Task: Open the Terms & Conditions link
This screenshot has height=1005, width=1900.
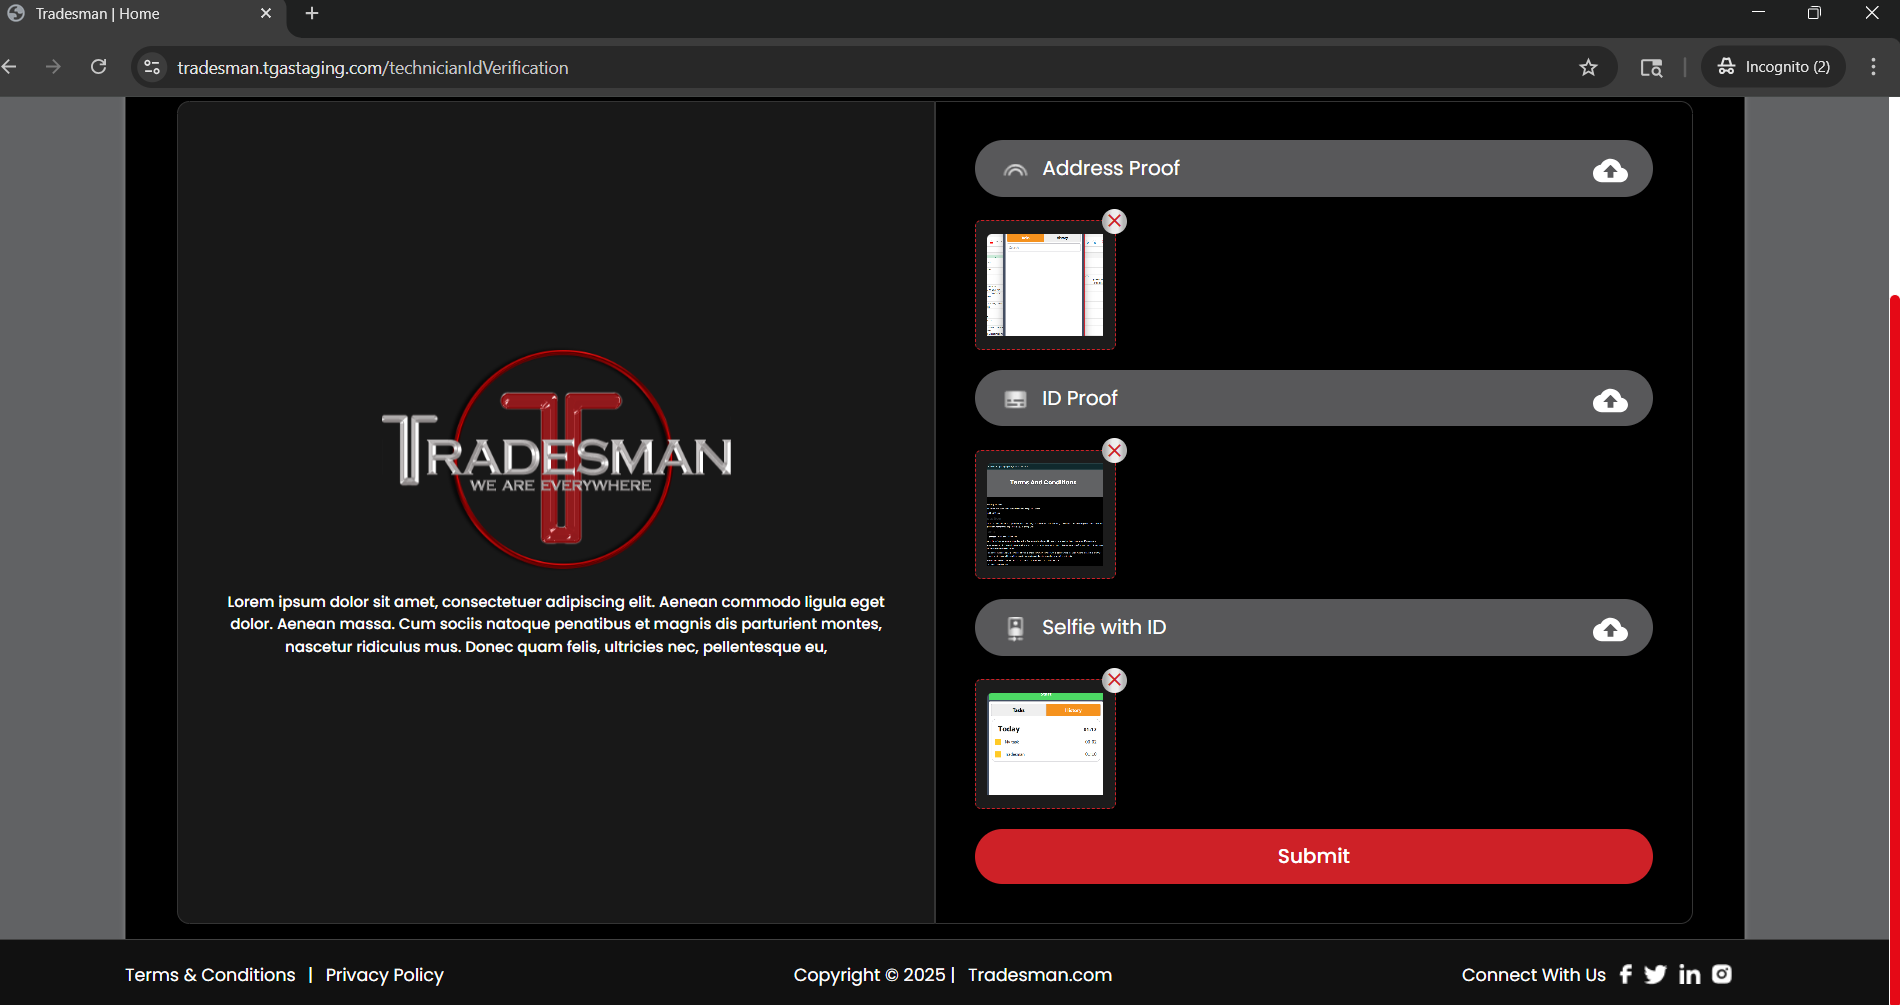Action: pos(210,975)
